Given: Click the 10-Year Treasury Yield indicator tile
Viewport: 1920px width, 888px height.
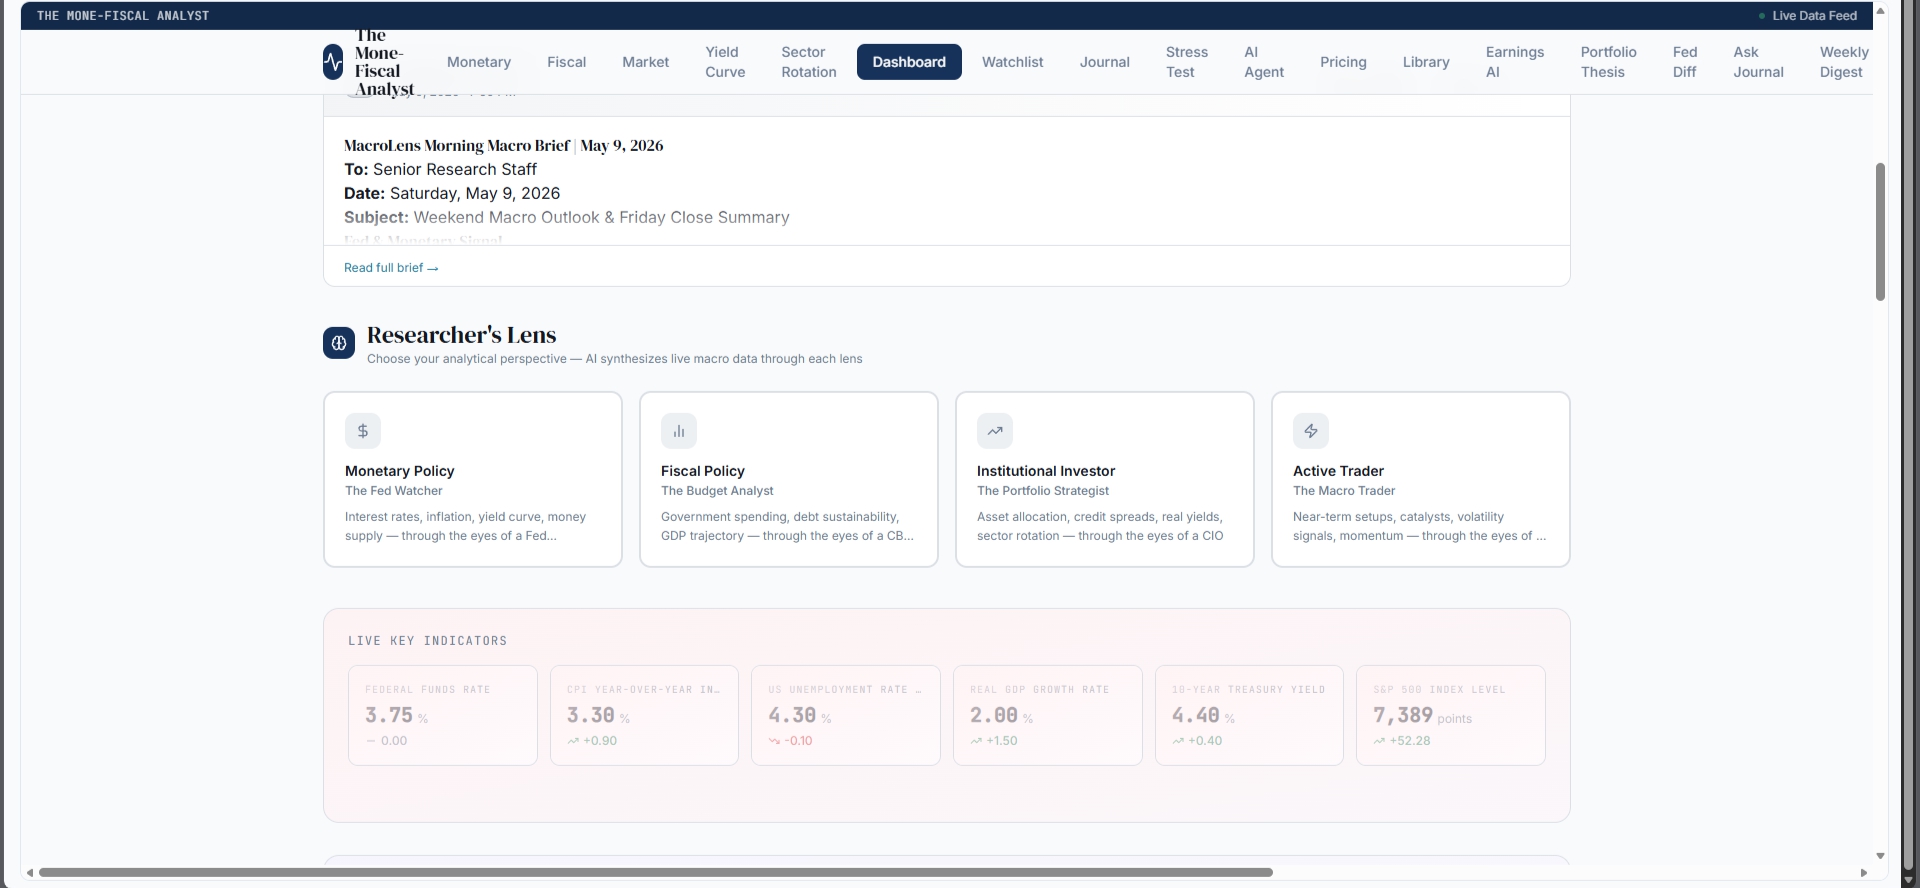Looking at the screenshot, I should (1249, 715).
